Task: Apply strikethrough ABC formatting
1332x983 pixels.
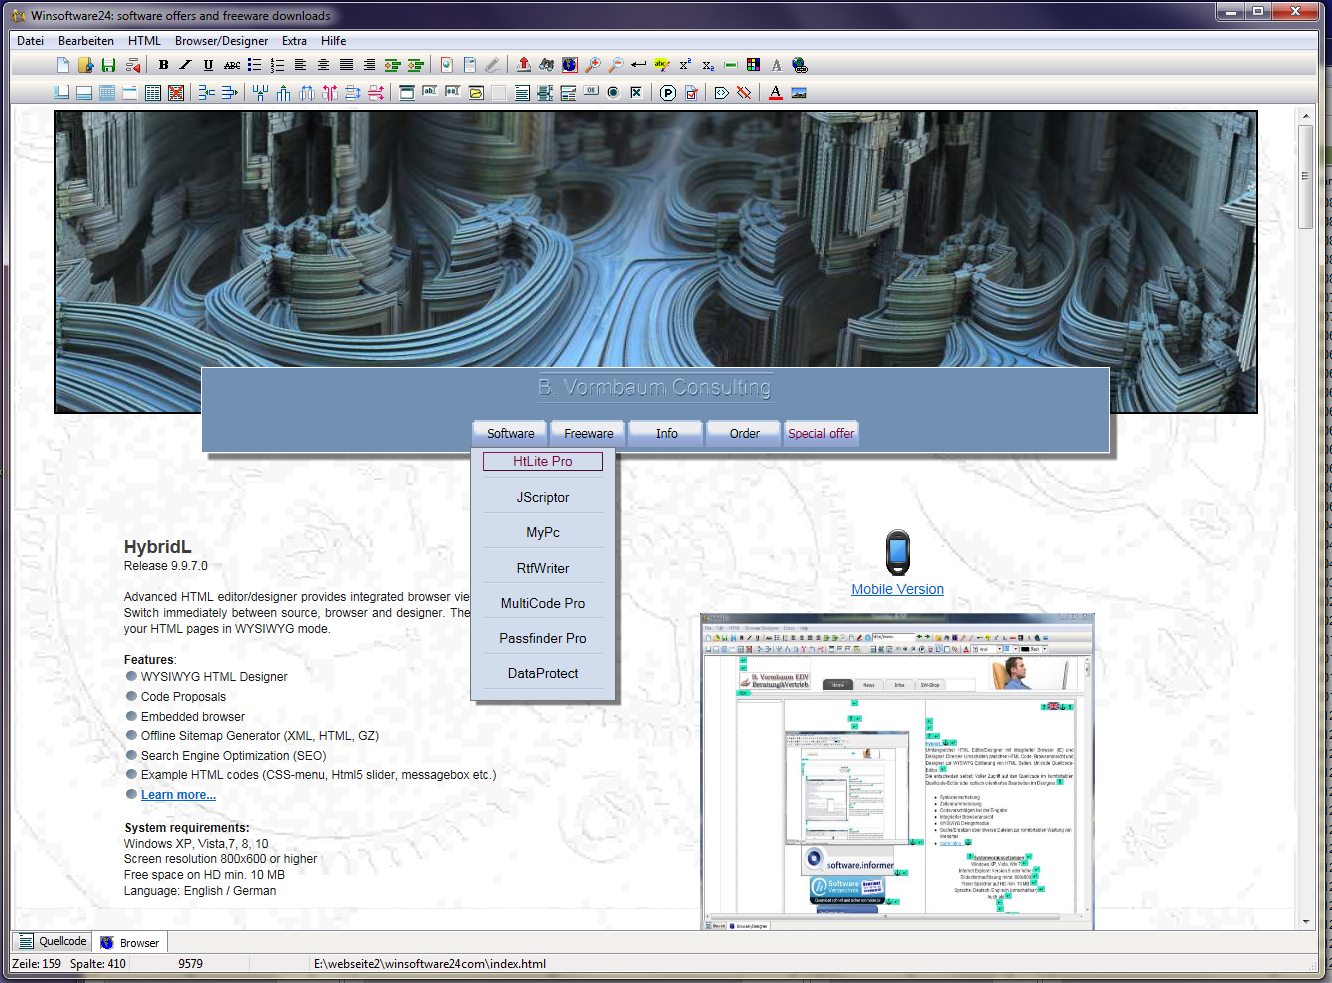Action: (231, 65)
